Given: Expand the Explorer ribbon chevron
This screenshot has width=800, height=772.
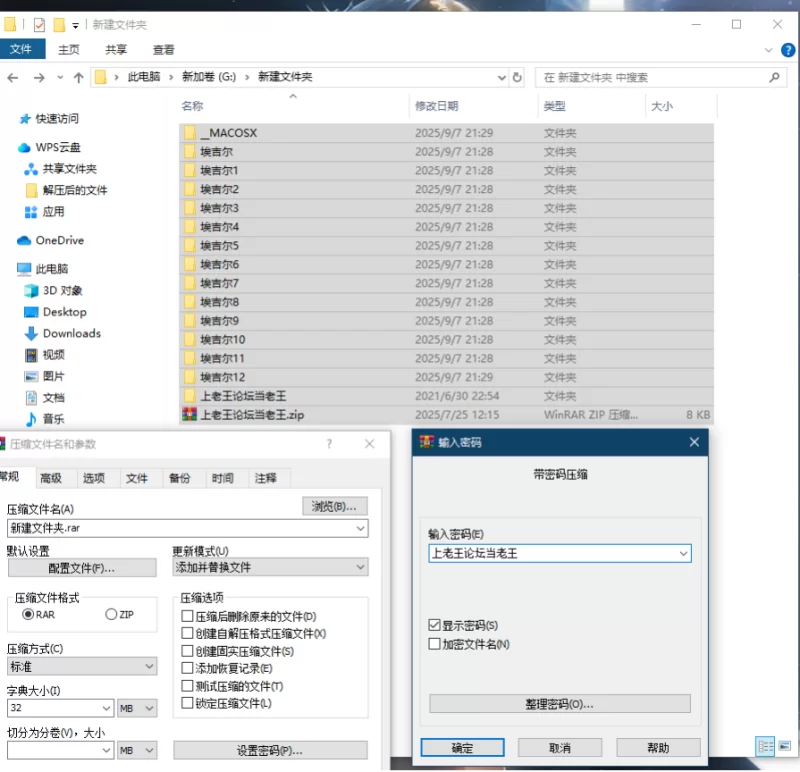Looking at the screenshot, I should 768,50.
